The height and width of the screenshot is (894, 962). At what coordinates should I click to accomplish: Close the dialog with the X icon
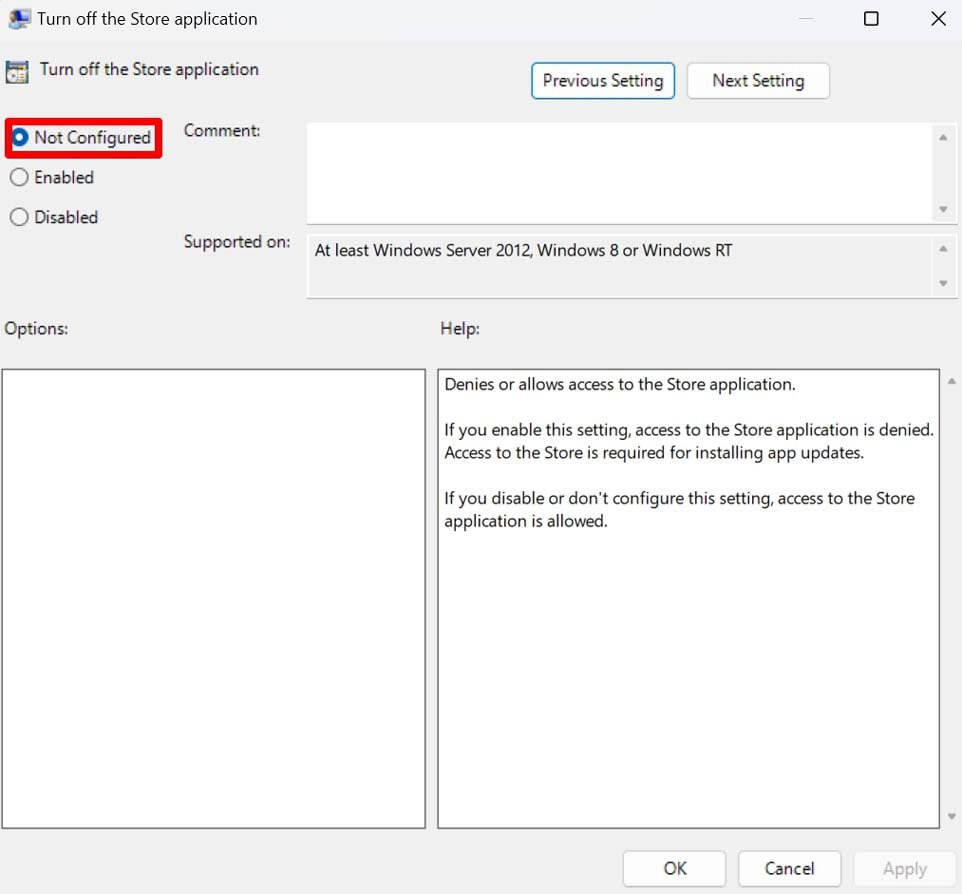pyautogui.click(x=938, y=19)
